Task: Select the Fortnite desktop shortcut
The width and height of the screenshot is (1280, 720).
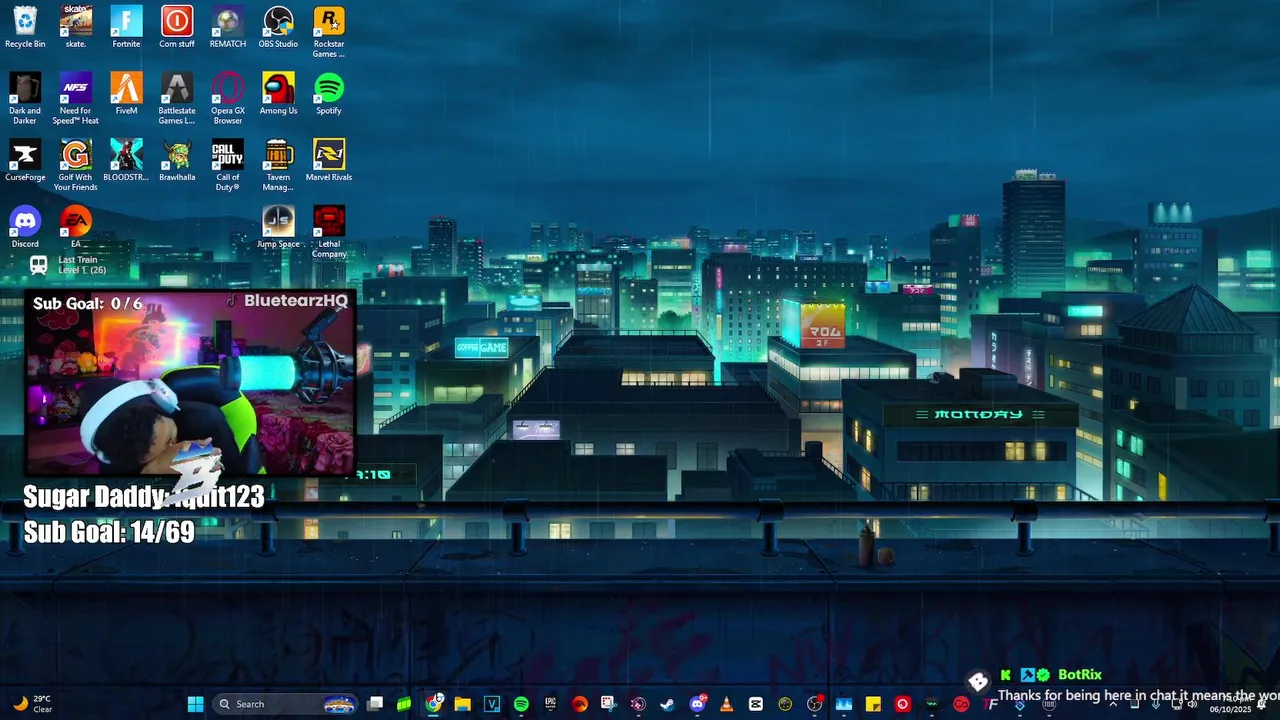Action: (x=126, y=27)
